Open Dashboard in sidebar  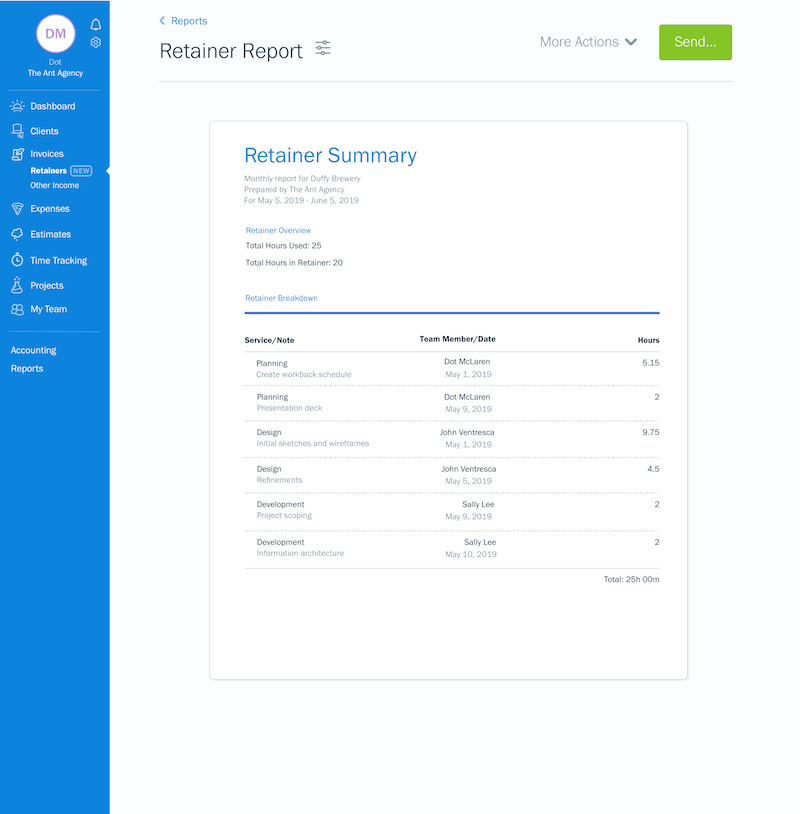click(52, 106)
